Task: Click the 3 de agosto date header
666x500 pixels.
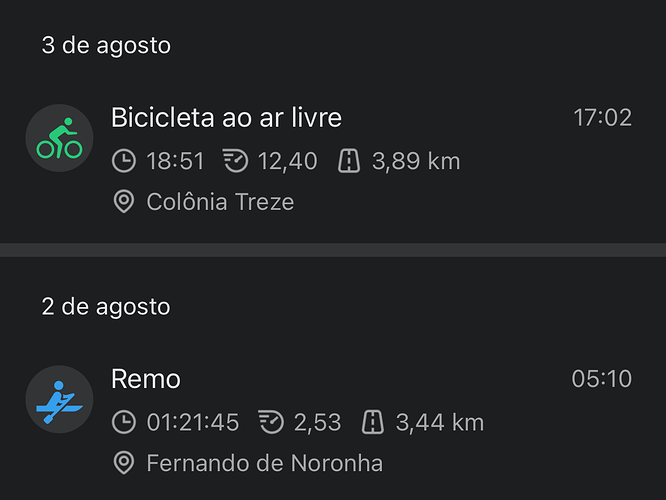Action: click(106, 45)
